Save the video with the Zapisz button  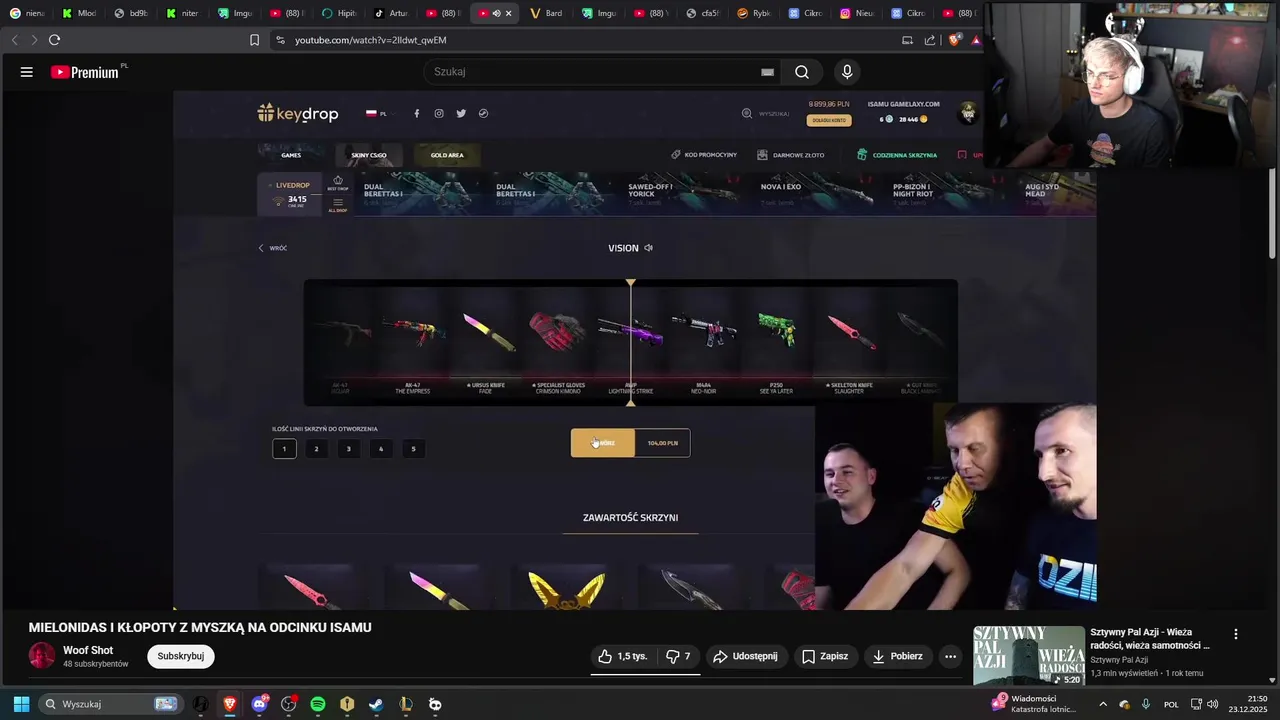click(x=825, y=656)
